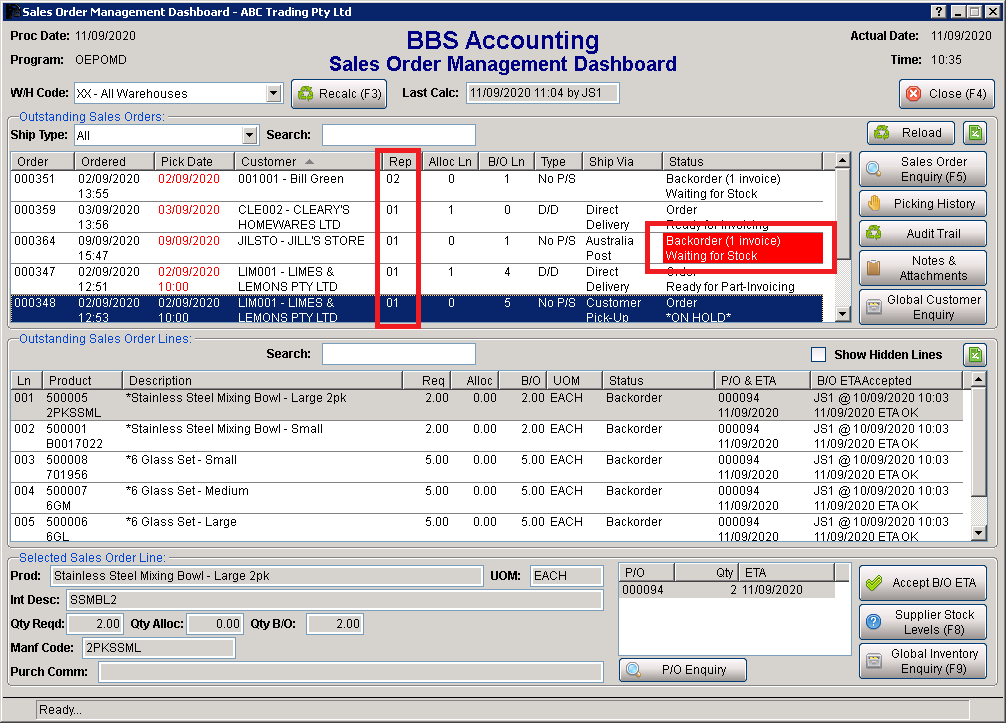The width and height of the screenshot is (1006, 723).
Task: Launch the P/O Enquiry lookup
Action: pyautogui.click(x=682, y=669)
